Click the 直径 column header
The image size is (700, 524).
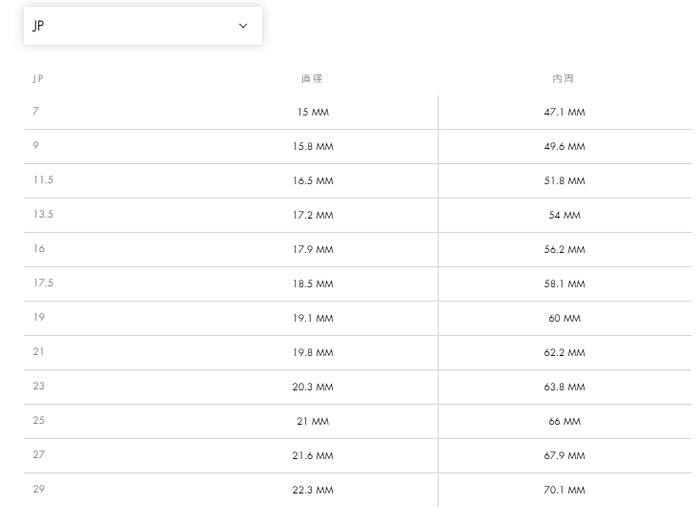(312, 78)
